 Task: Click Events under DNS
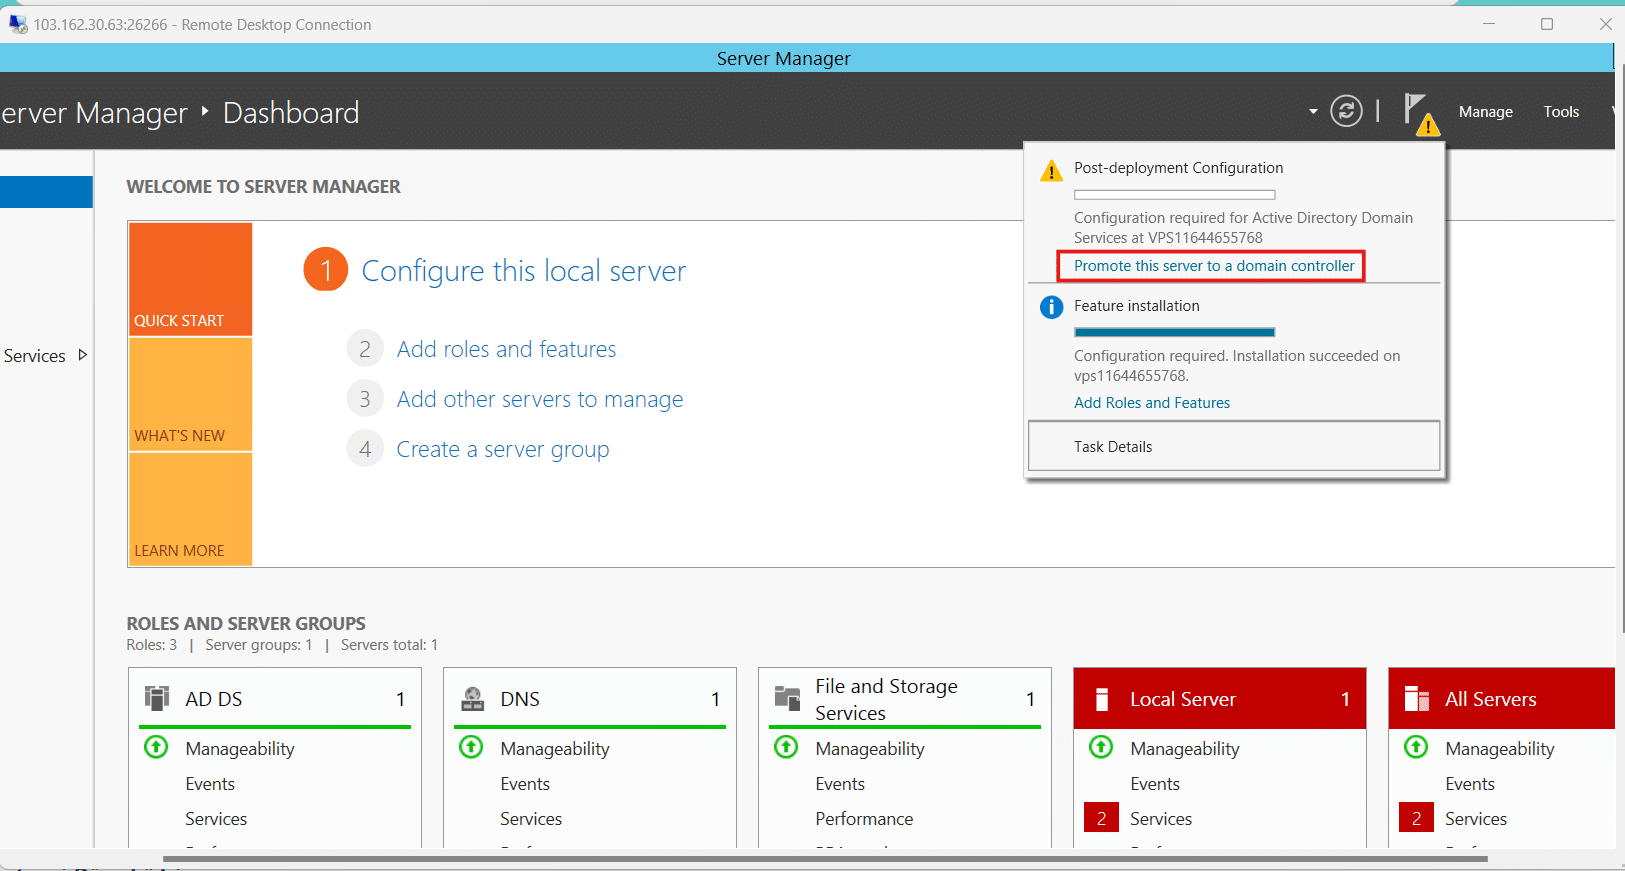coord(525,784)
